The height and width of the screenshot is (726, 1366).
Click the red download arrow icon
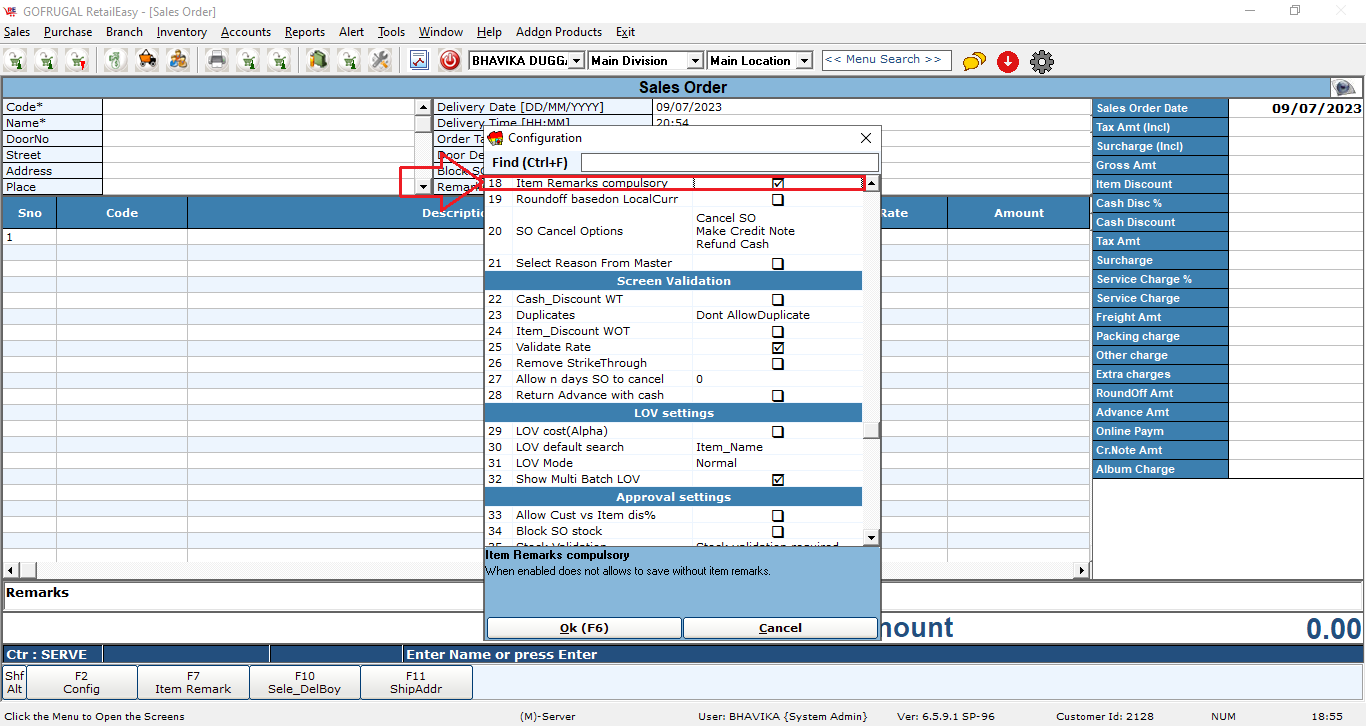1008,62
